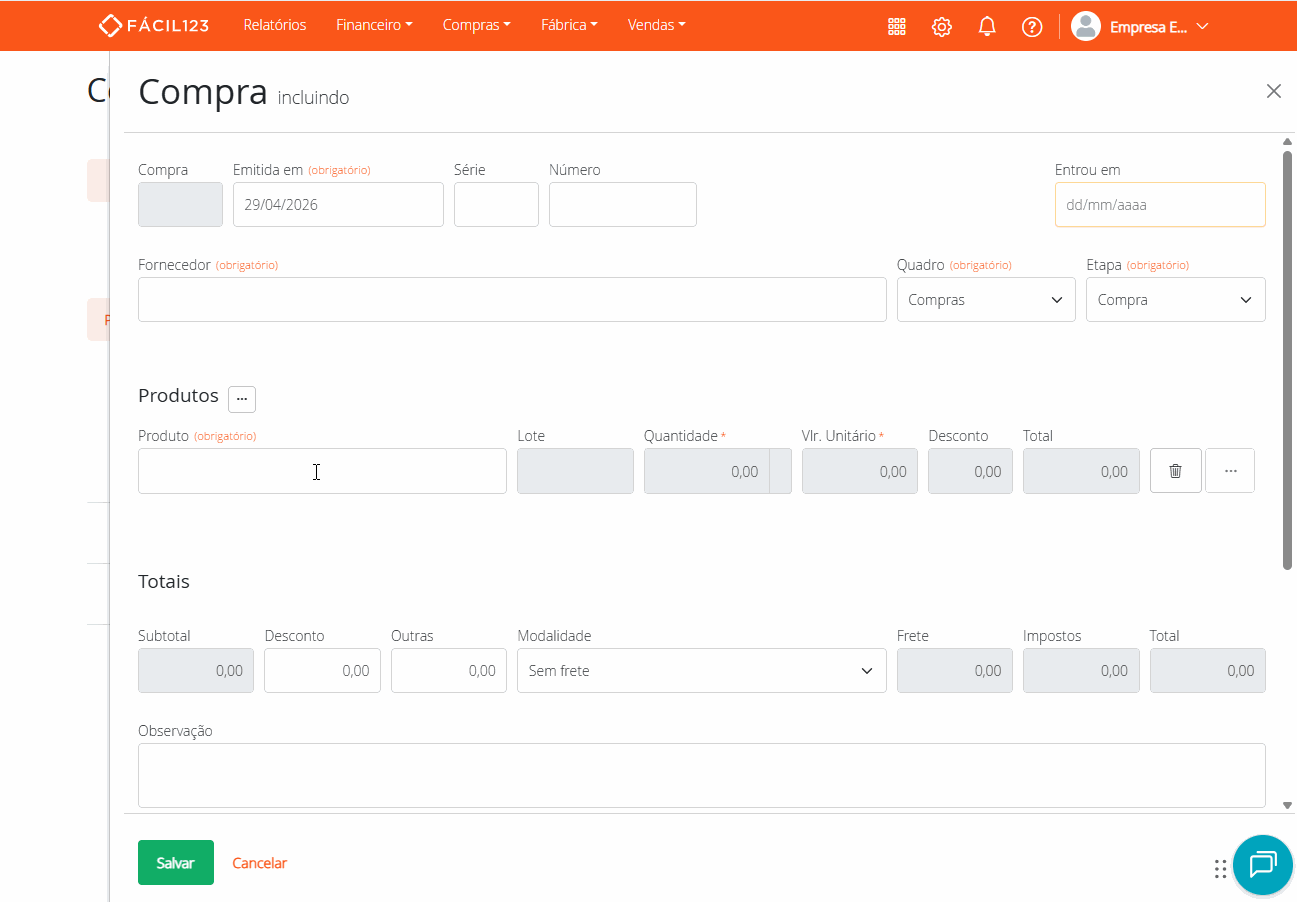1297x902 pixels.
Task: Click the Fácil123 logo
Action: coord(154,25)
